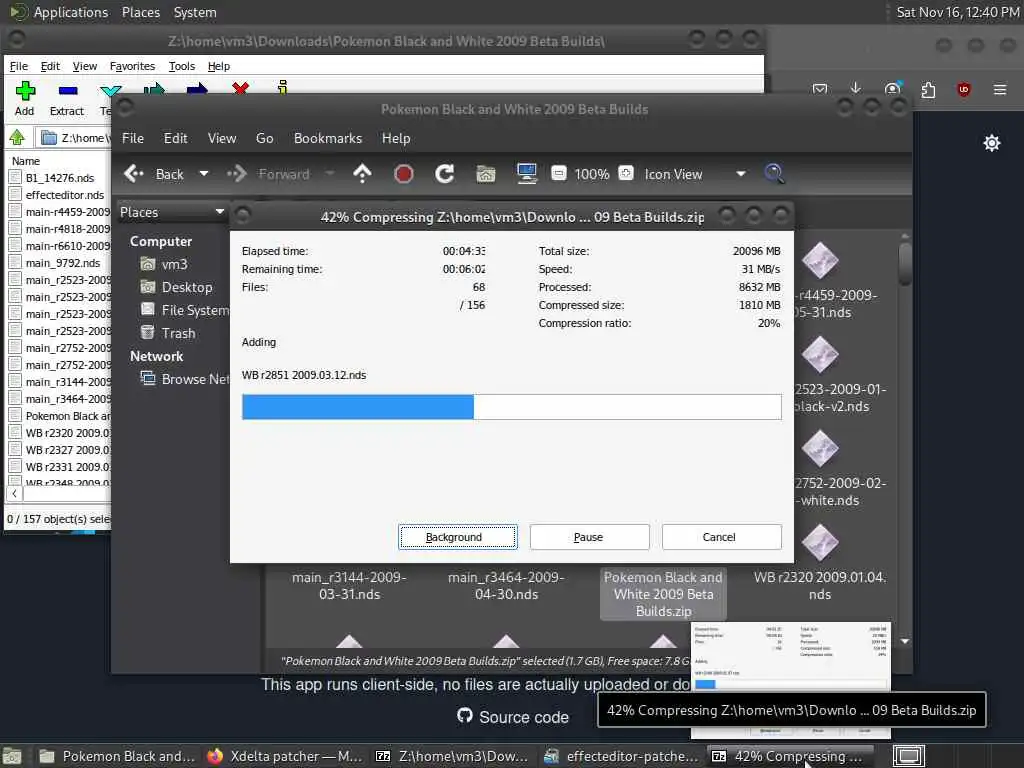Pause the compression
The image size is (1024, 768).
tap(589, 537)
